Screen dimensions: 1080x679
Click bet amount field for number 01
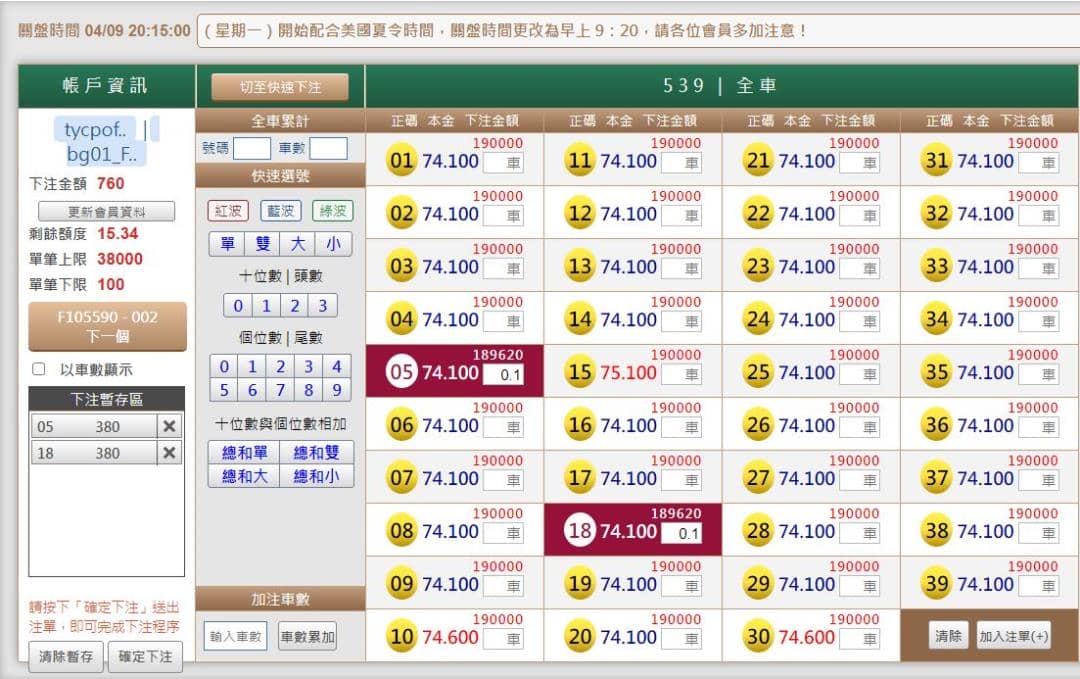tap(503, 163)
